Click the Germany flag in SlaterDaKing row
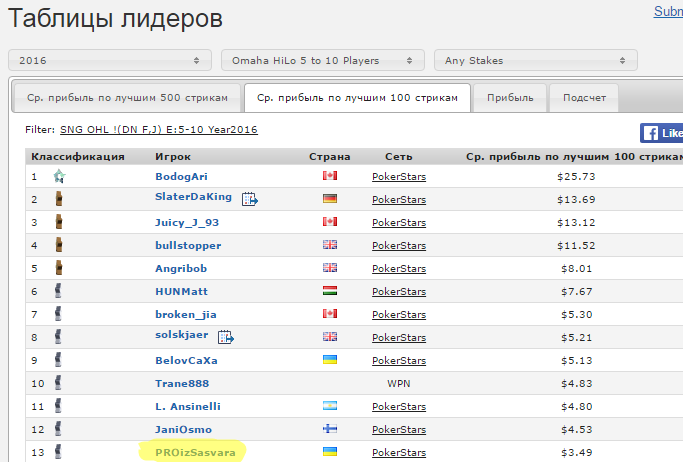 click(330, 199)
